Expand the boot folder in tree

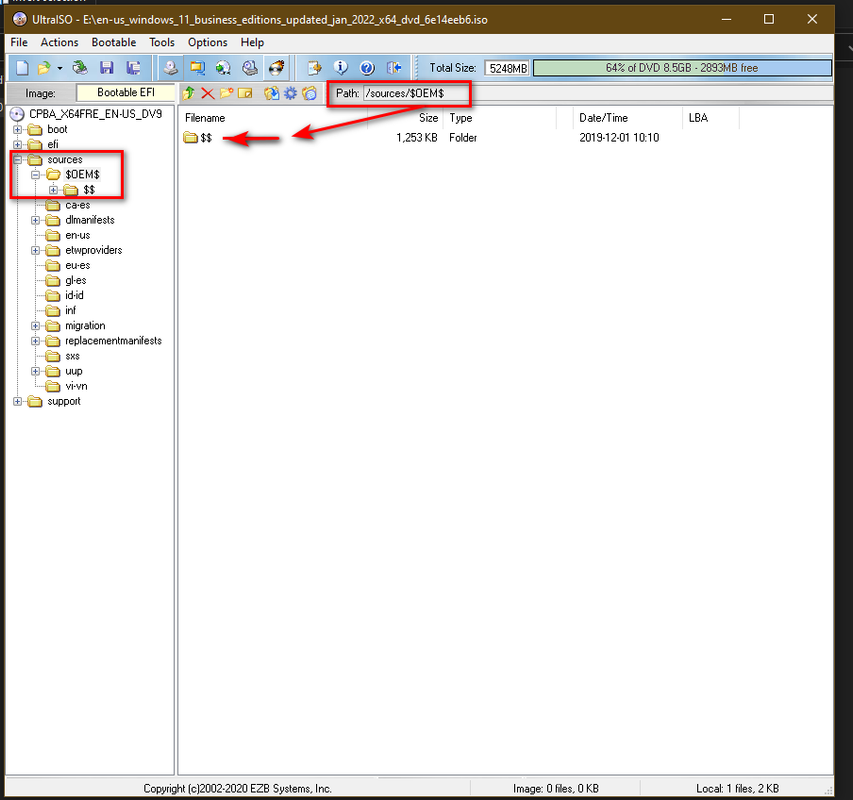(x=17, y=129)
